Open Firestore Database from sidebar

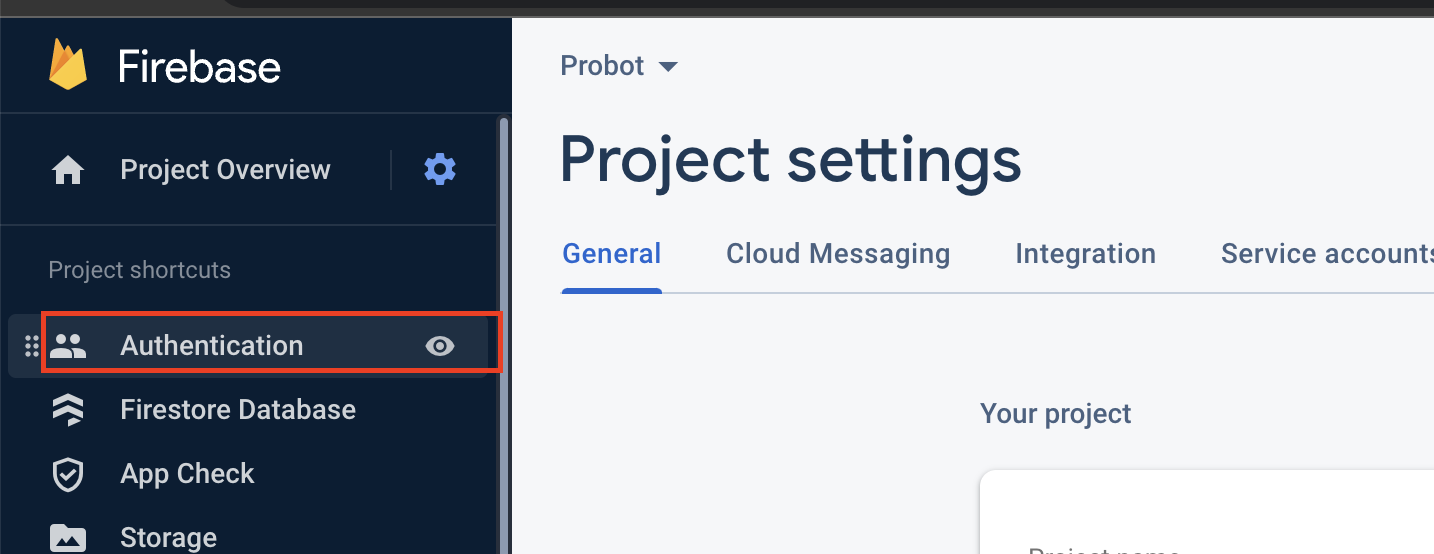point(238,410)
